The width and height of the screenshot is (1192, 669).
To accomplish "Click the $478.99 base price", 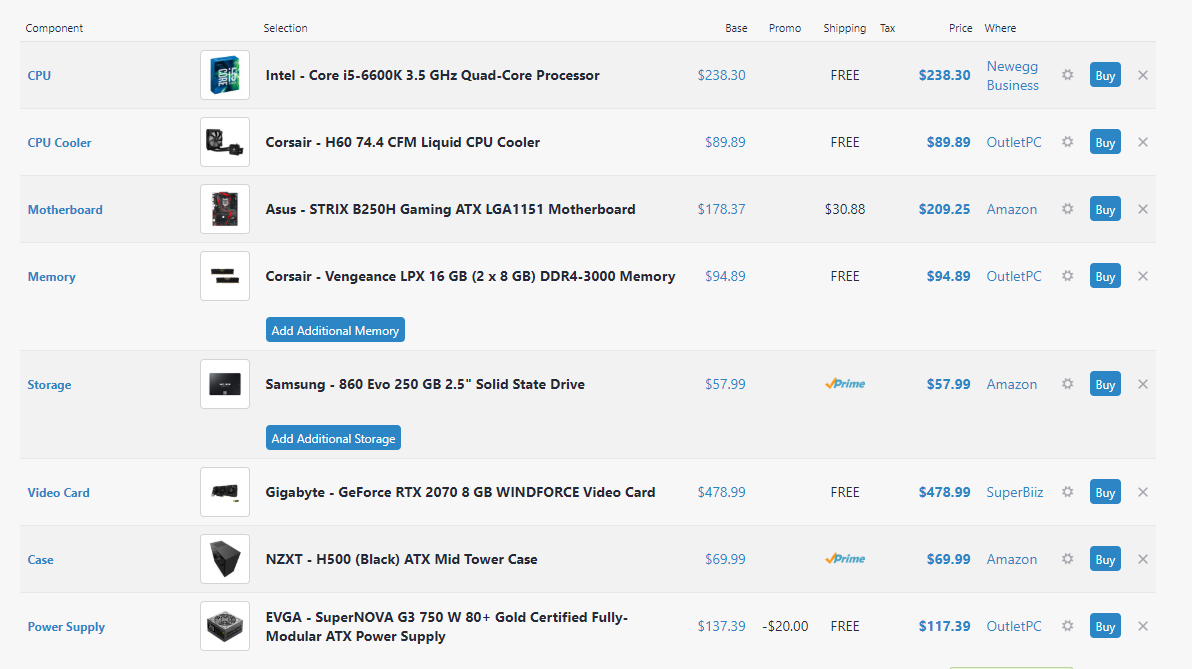I will click(721, 492).
